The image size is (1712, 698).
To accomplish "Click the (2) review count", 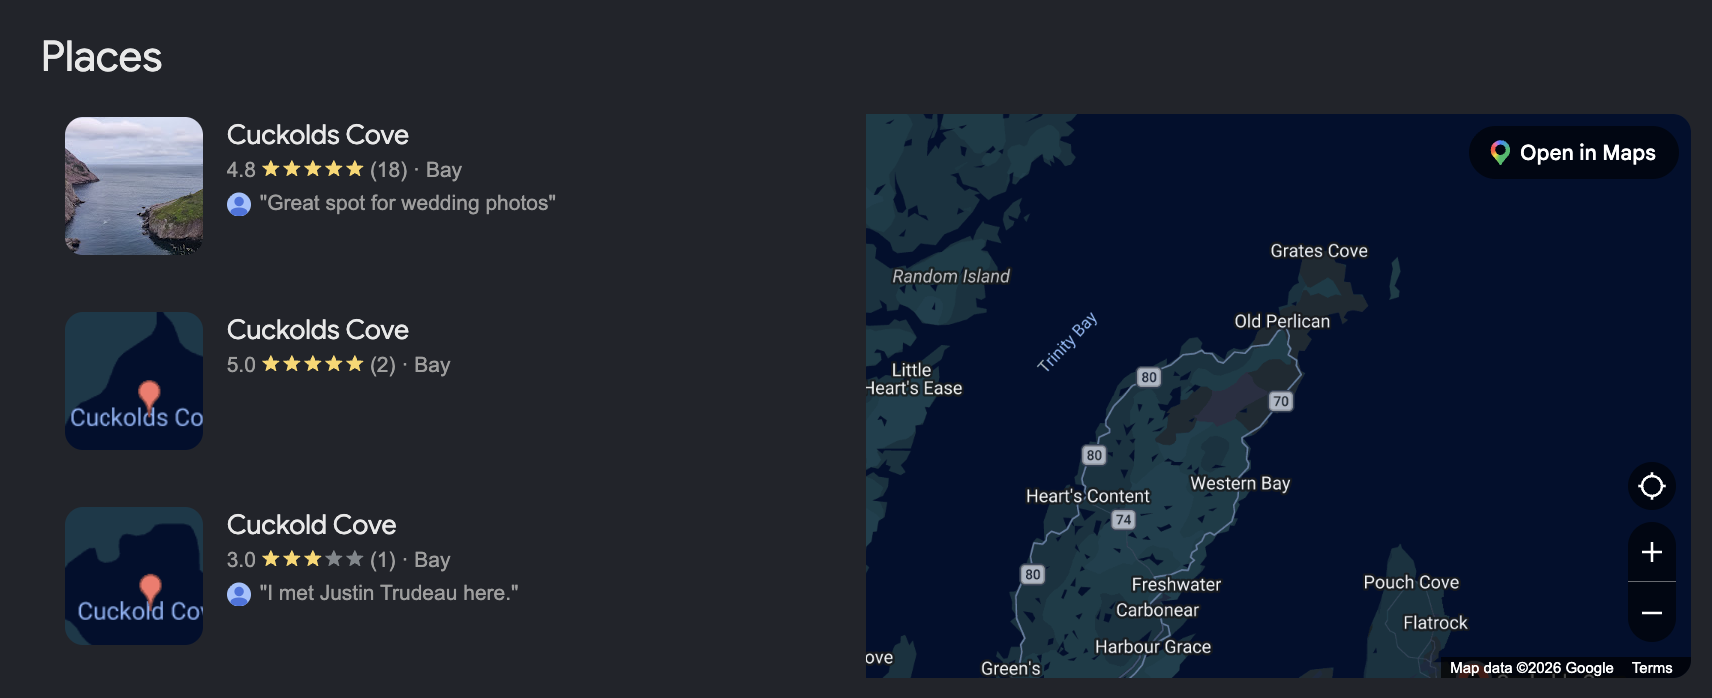I will (382, 365).
